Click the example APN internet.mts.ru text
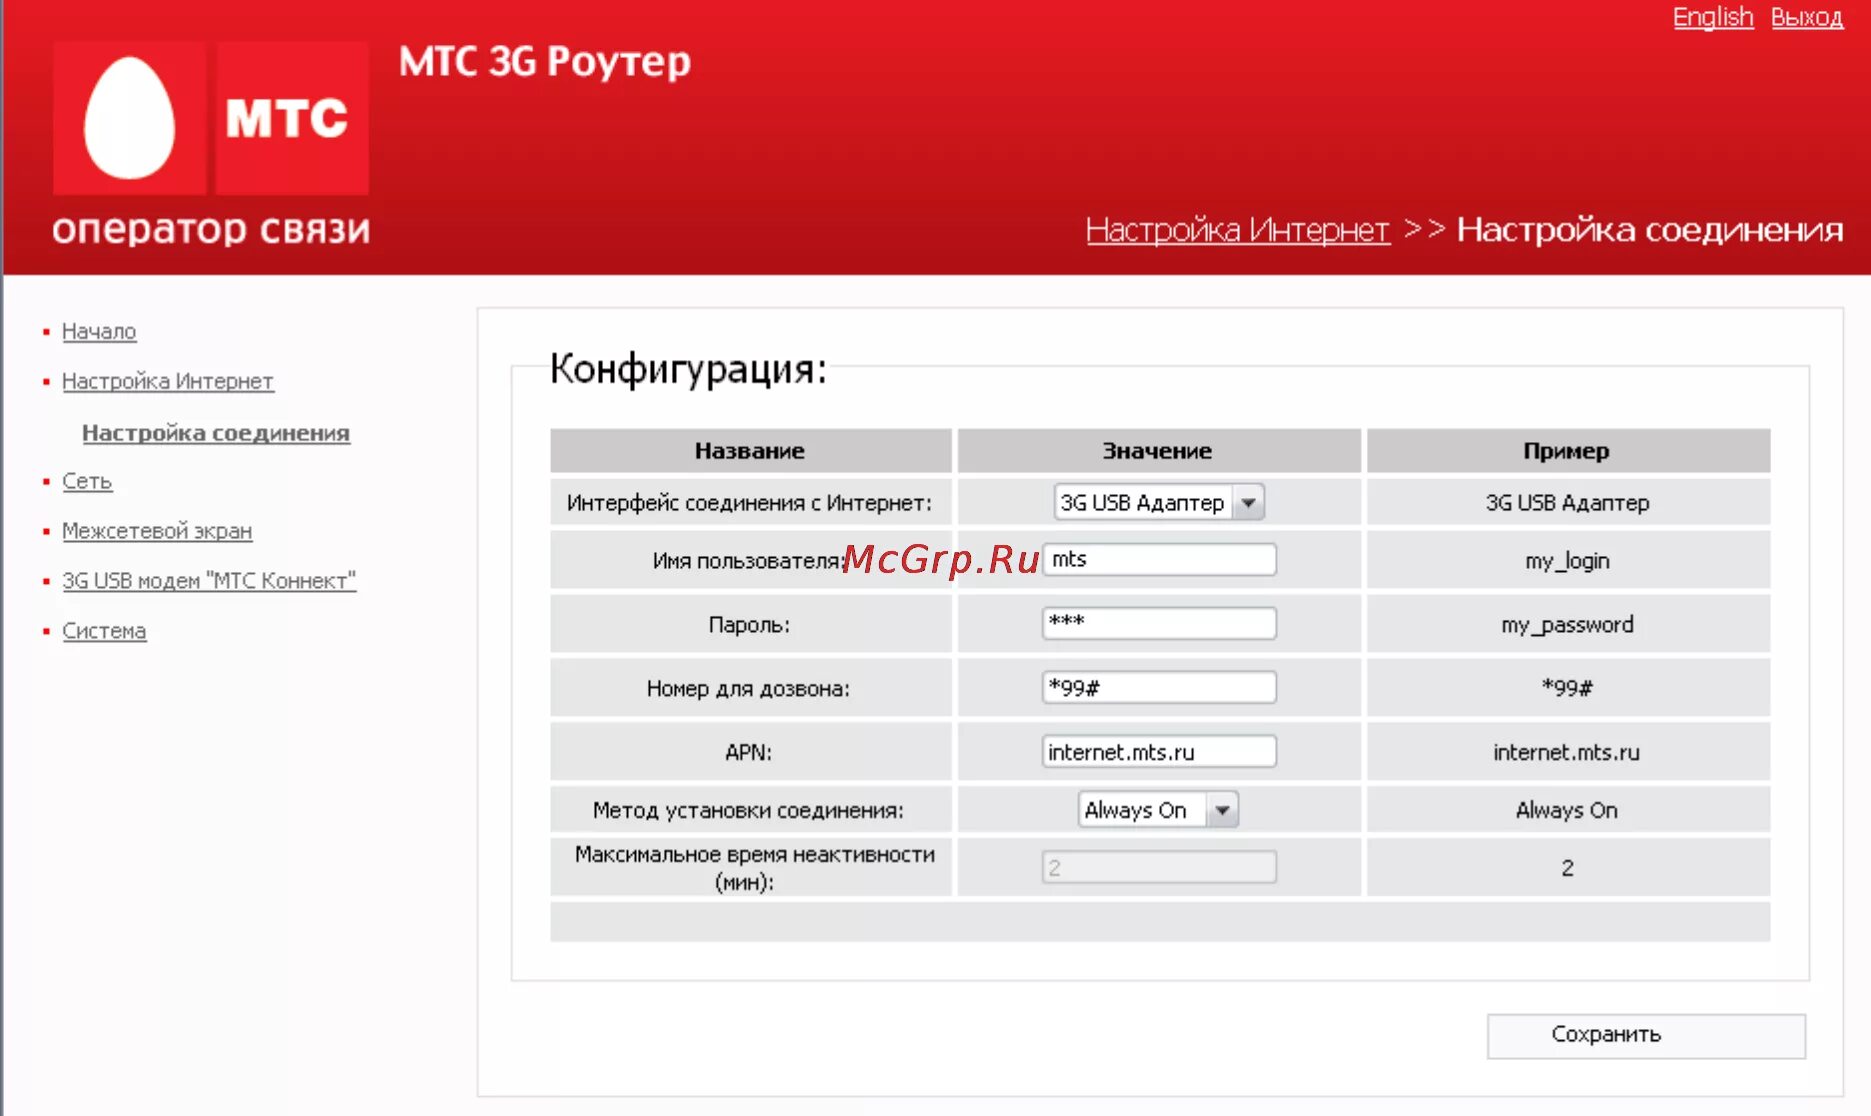The height and width of the screenshot is (1116, 1871). [1567, 752]
